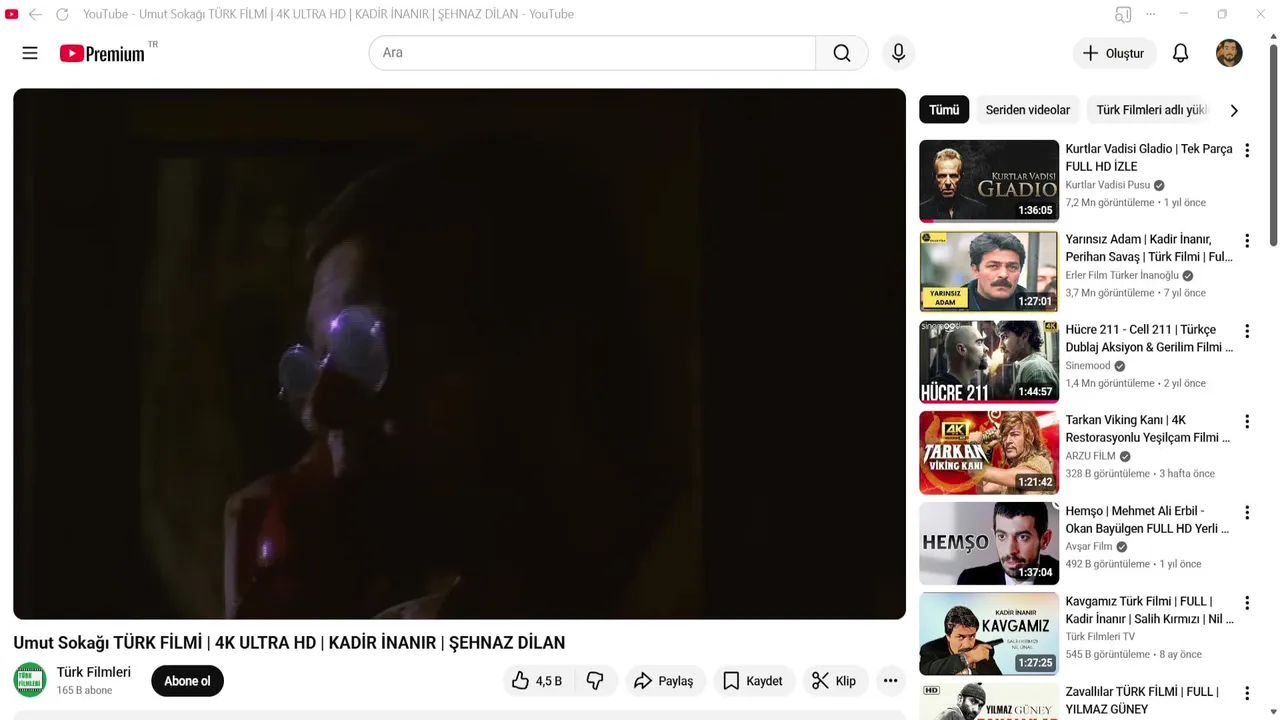Open options menu for Kurtlar Vadisi Gladio

click(x=1247, y=150)
